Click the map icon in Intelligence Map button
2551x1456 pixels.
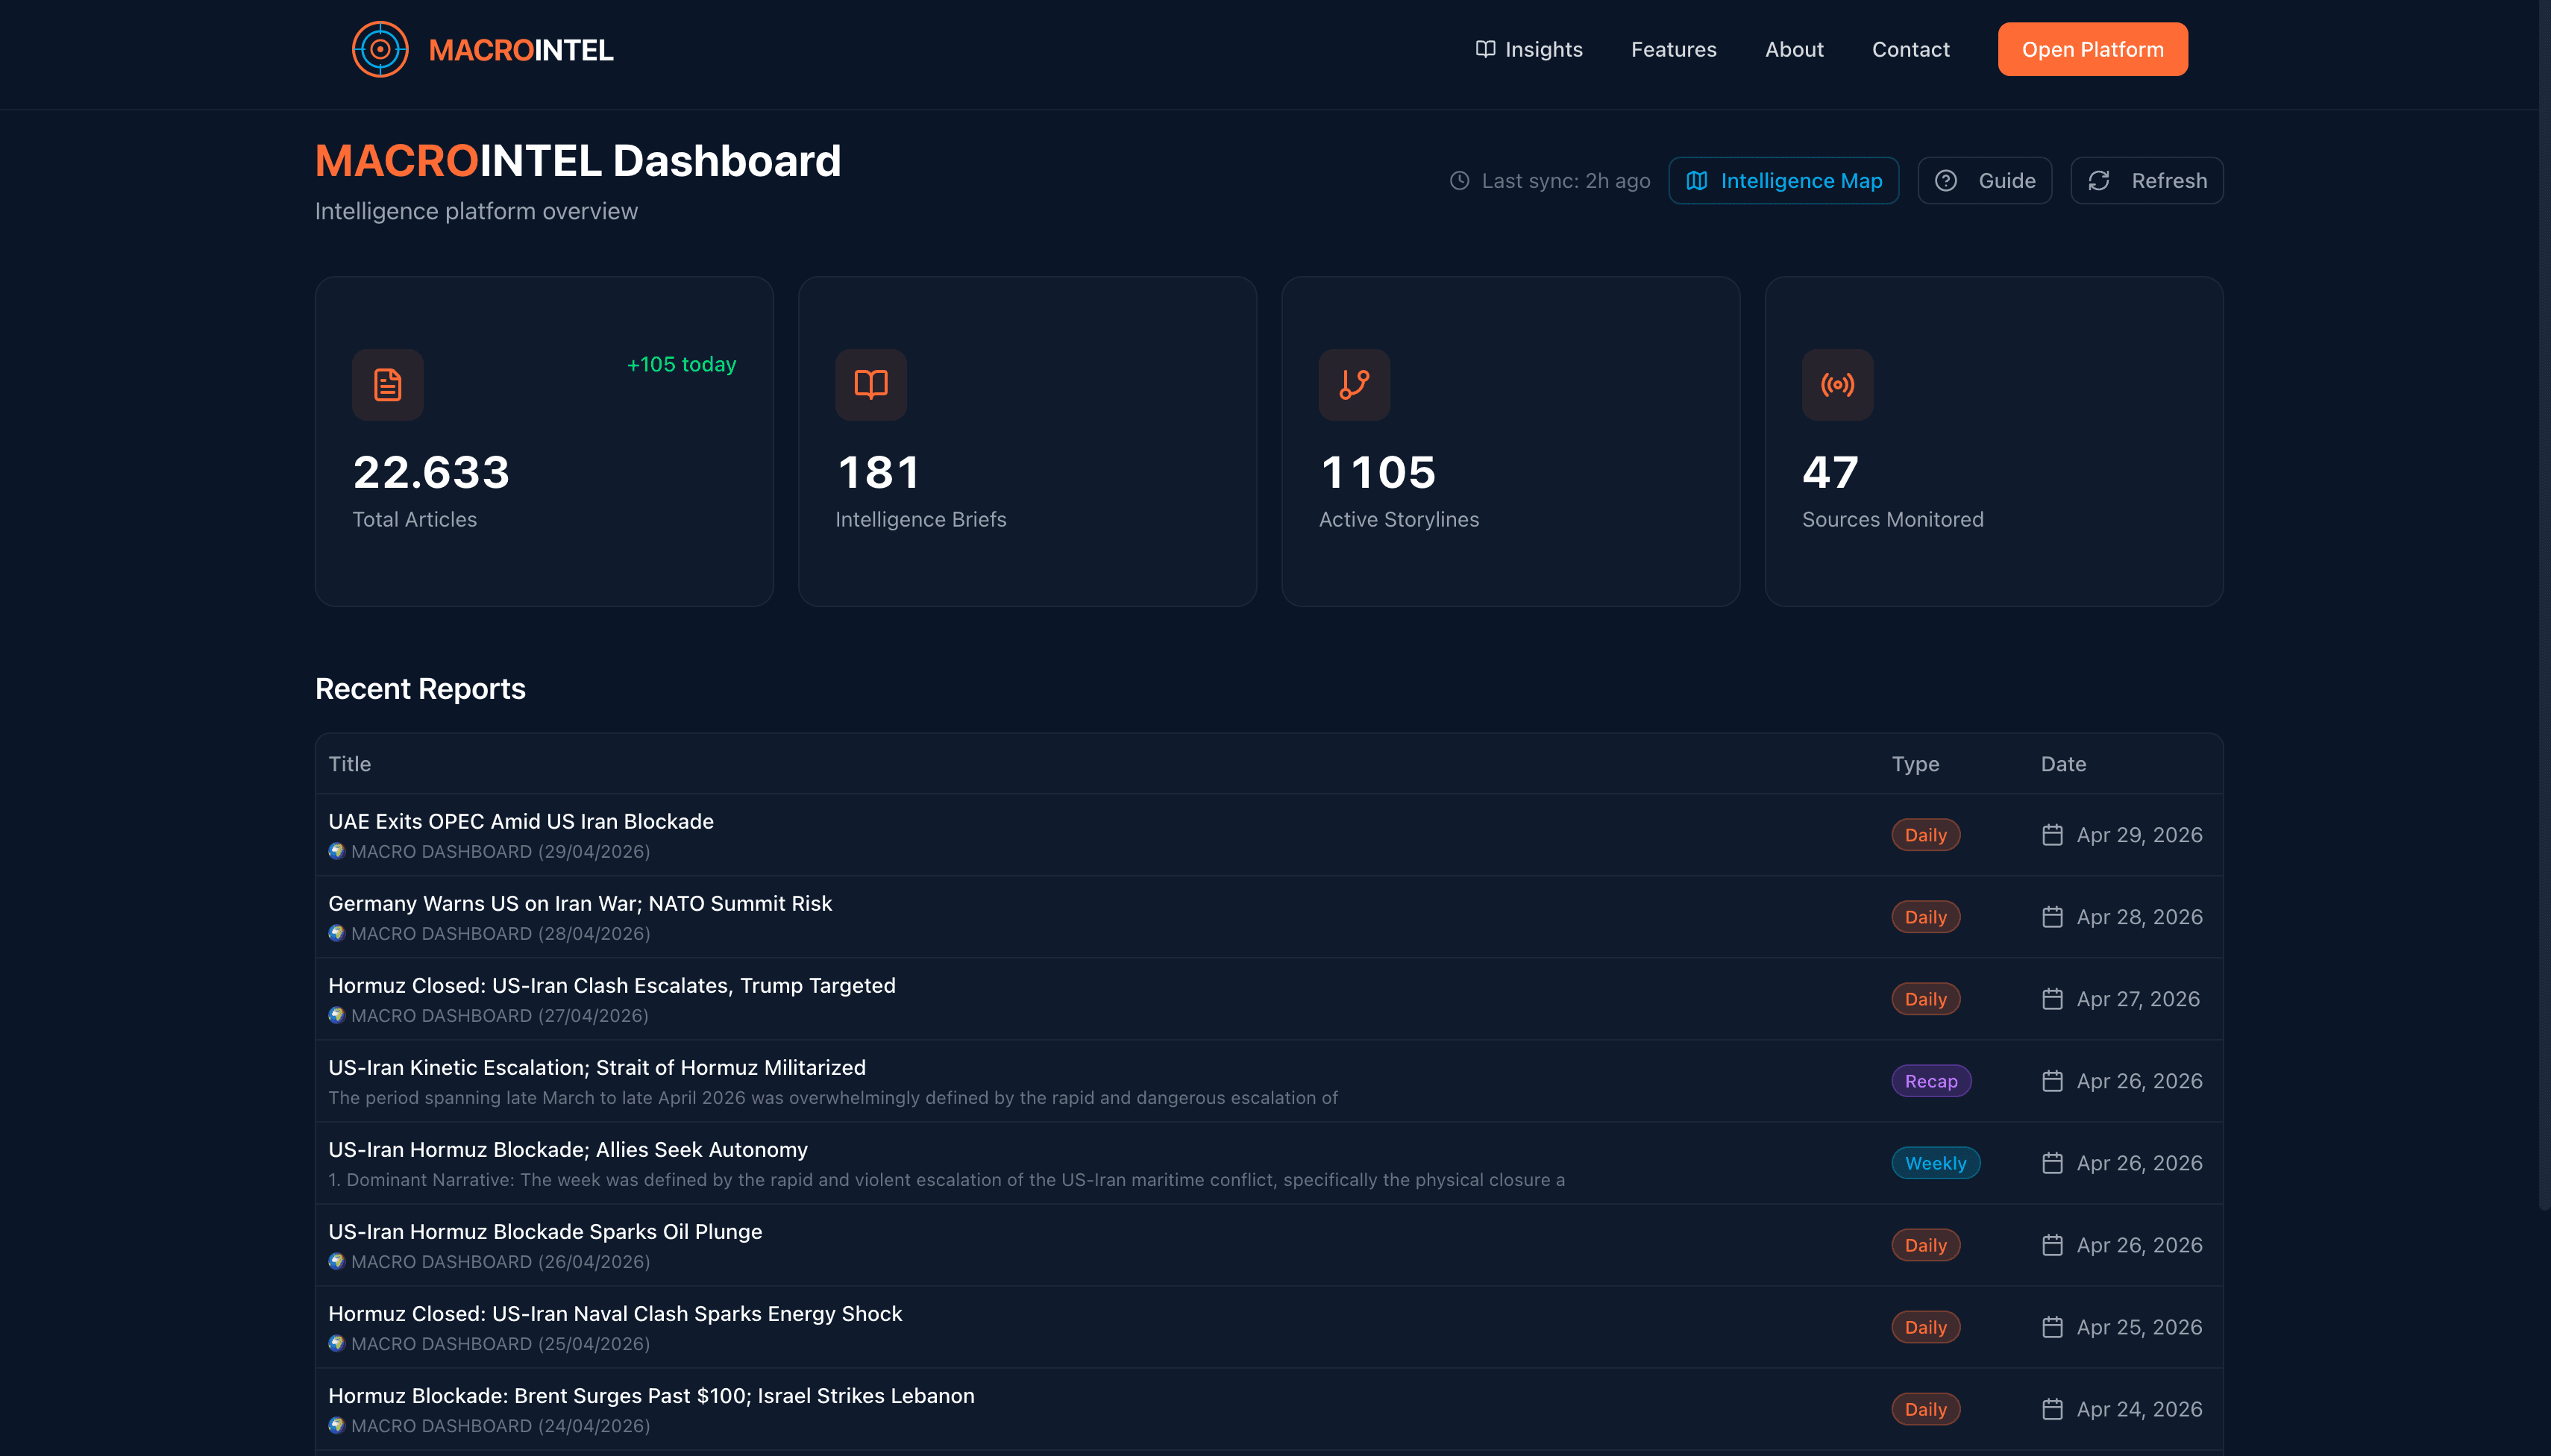click(1696, 181)
